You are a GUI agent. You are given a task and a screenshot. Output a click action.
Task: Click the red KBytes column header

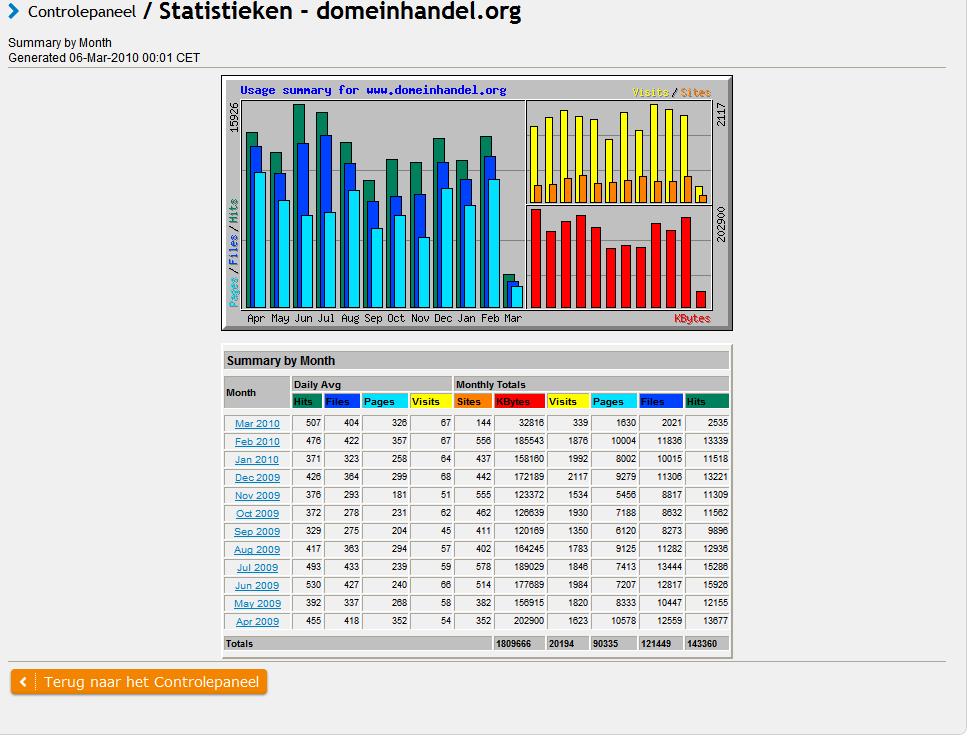click(519, 401)
